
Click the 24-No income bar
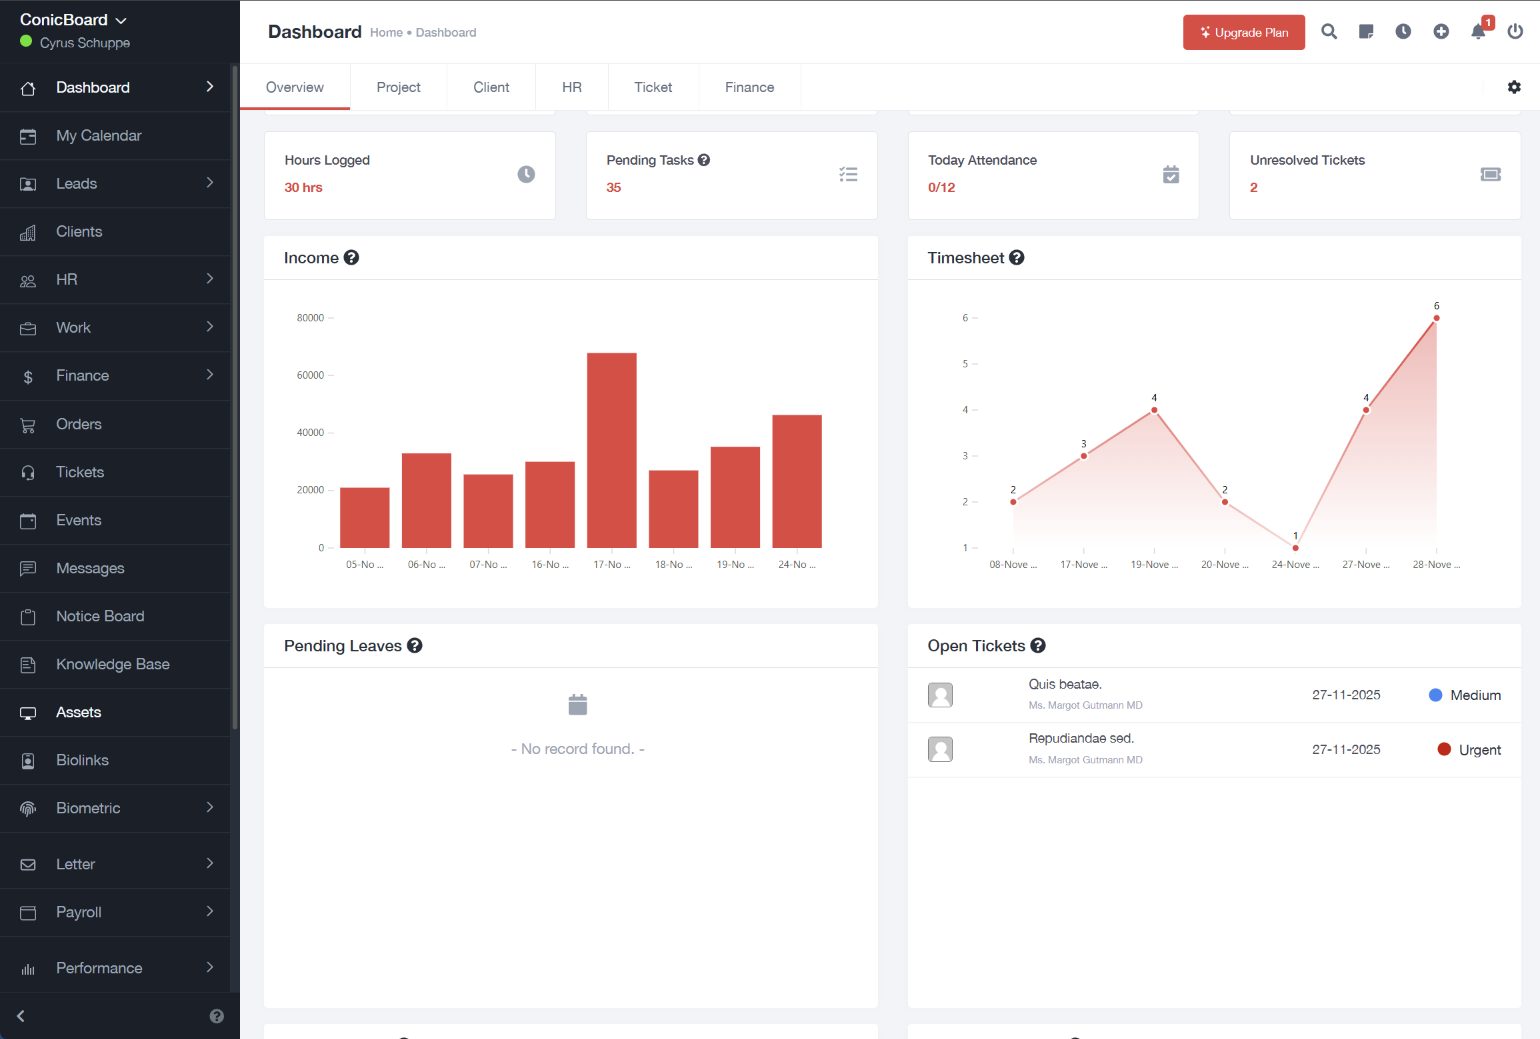(797, 481)
